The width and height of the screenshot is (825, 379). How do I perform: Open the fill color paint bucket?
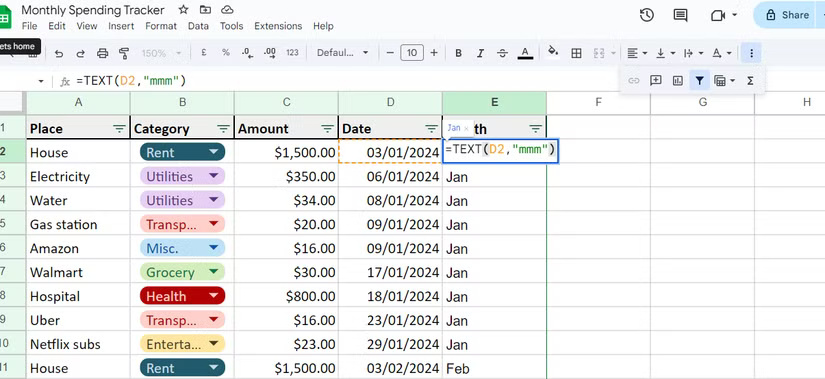click(x=552, y=52)
